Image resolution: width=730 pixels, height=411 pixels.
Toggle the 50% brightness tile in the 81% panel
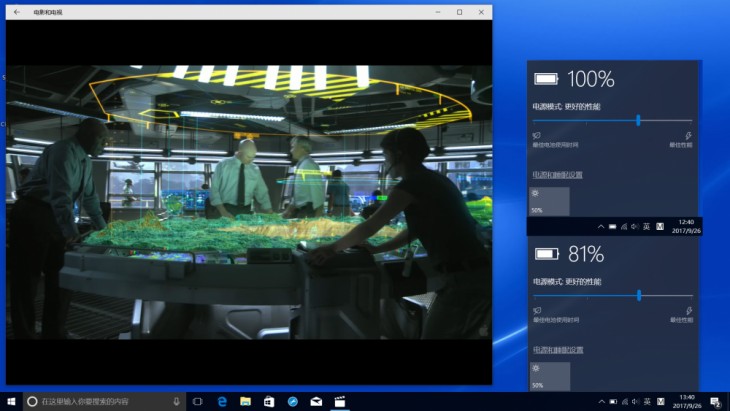tap(550, 376)
